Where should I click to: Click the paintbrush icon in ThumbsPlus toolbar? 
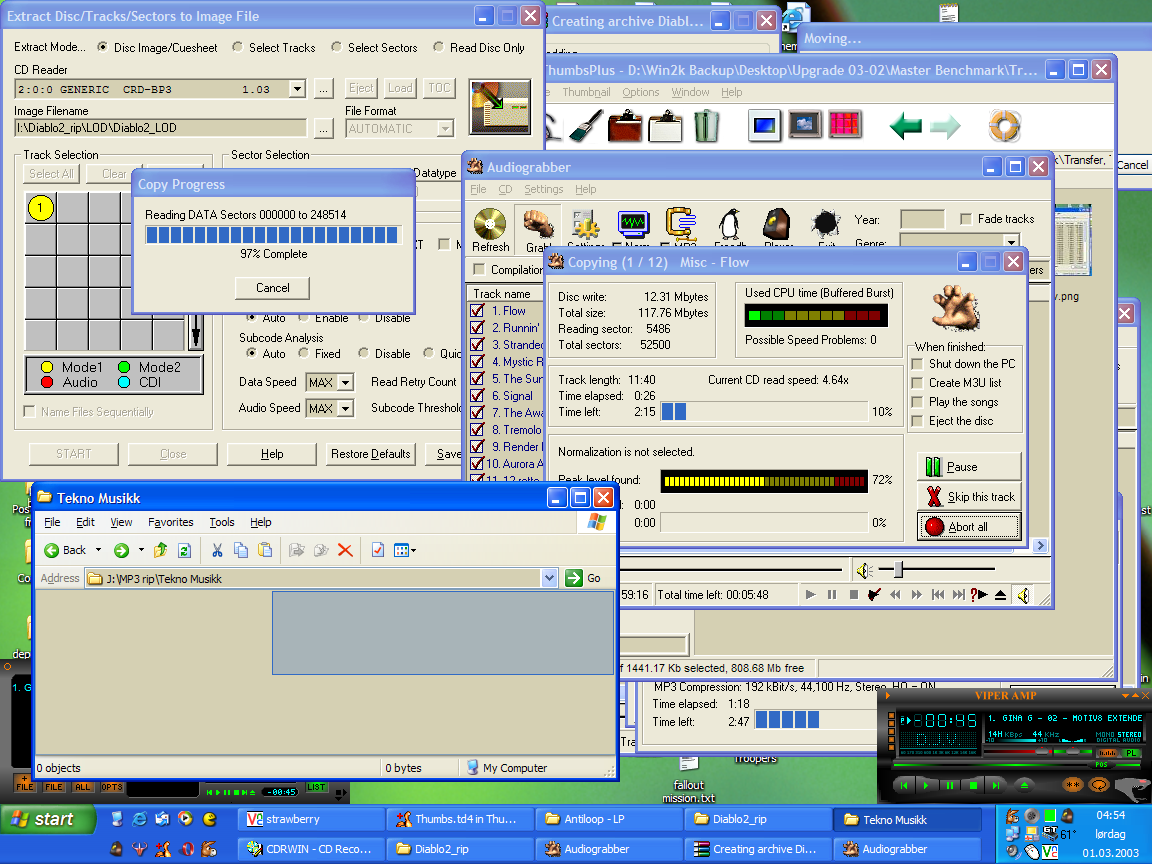pyautogui.click(x=586, y=126)
